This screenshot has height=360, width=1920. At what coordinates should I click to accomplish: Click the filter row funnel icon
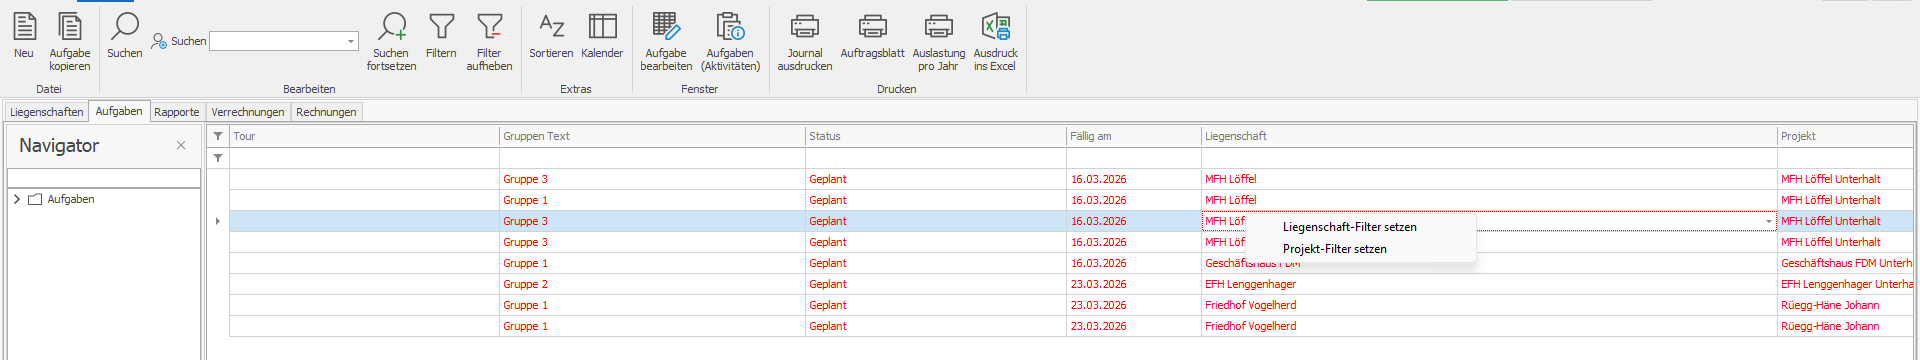[218, 158]
